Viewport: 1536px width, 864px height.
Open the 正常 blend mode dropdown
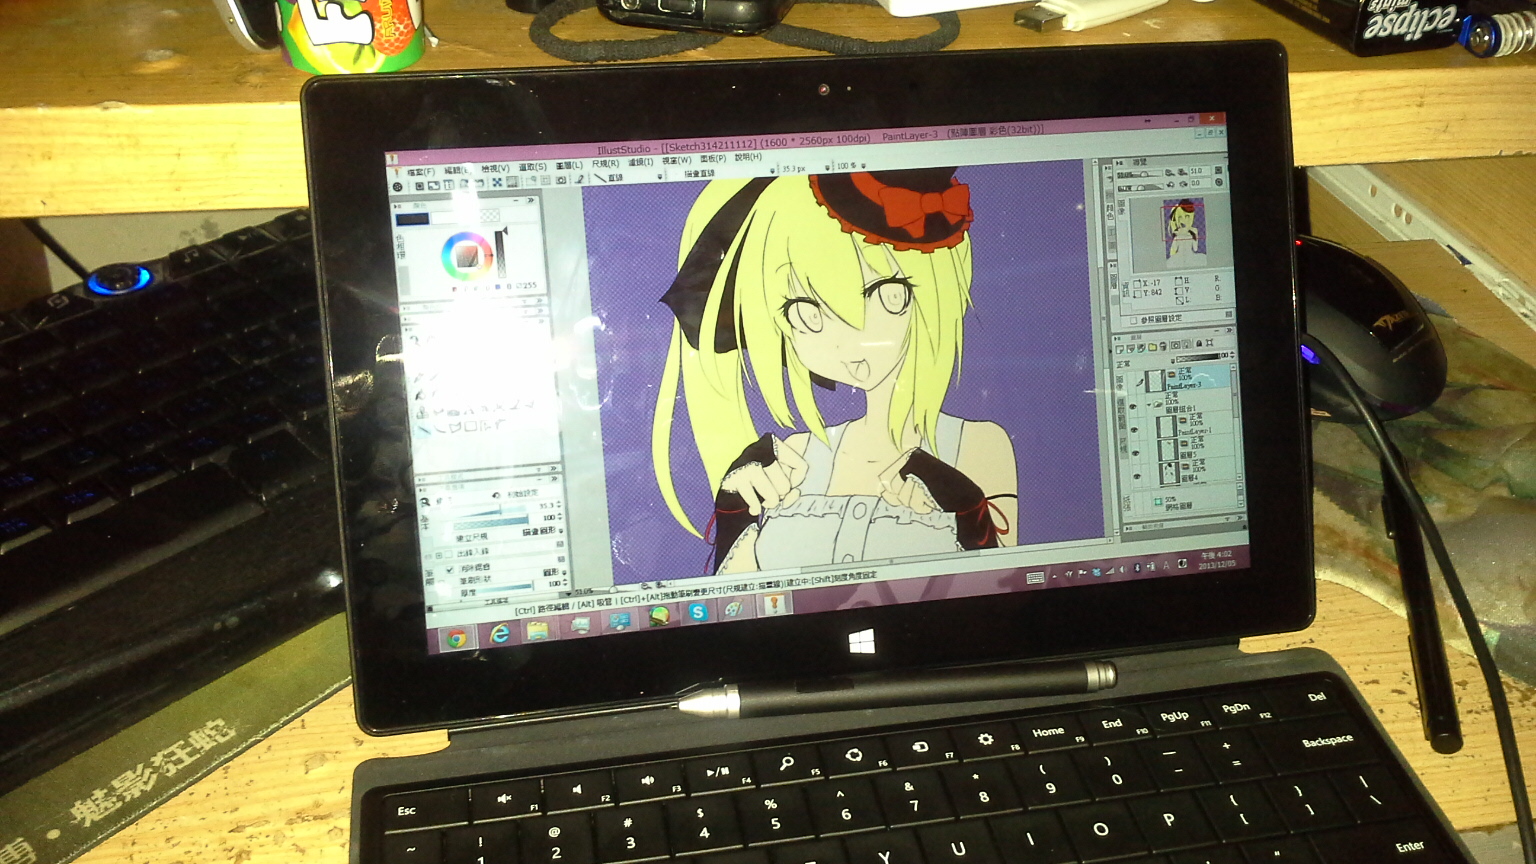[x=1146, y=362]
